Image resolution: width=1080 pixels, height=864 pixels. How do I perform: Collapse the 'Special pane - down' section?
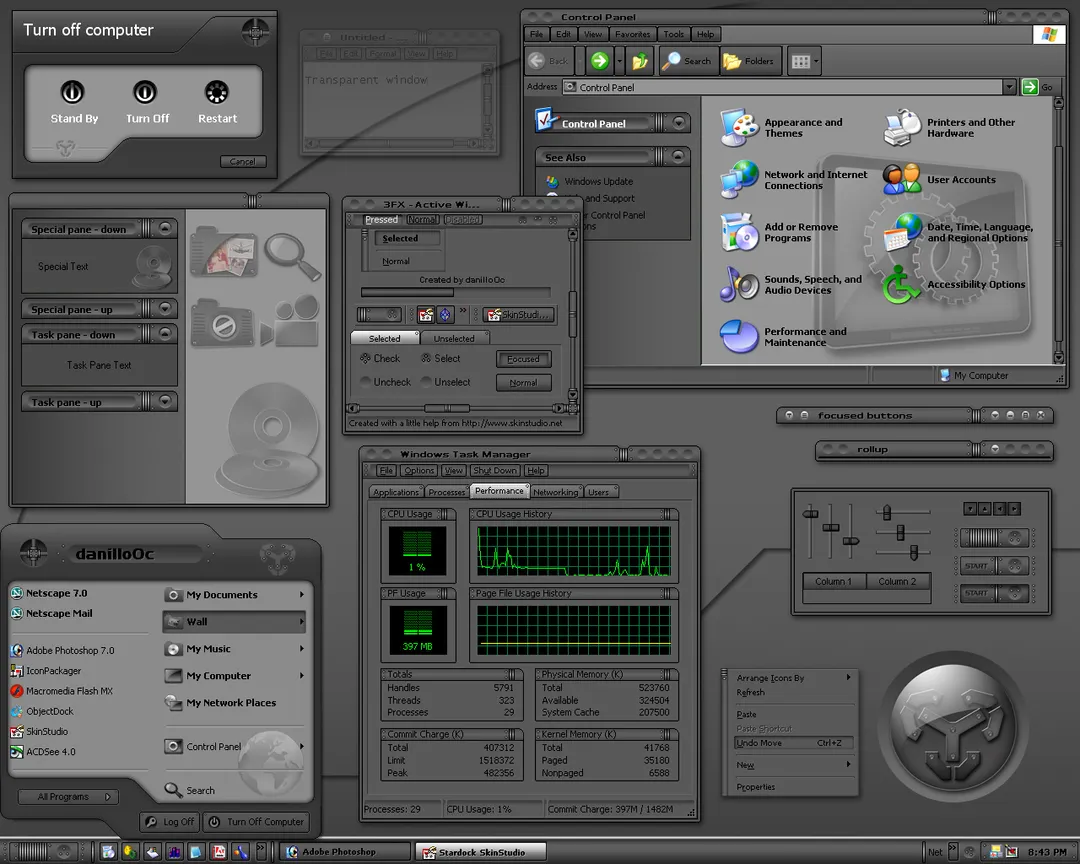165,228
